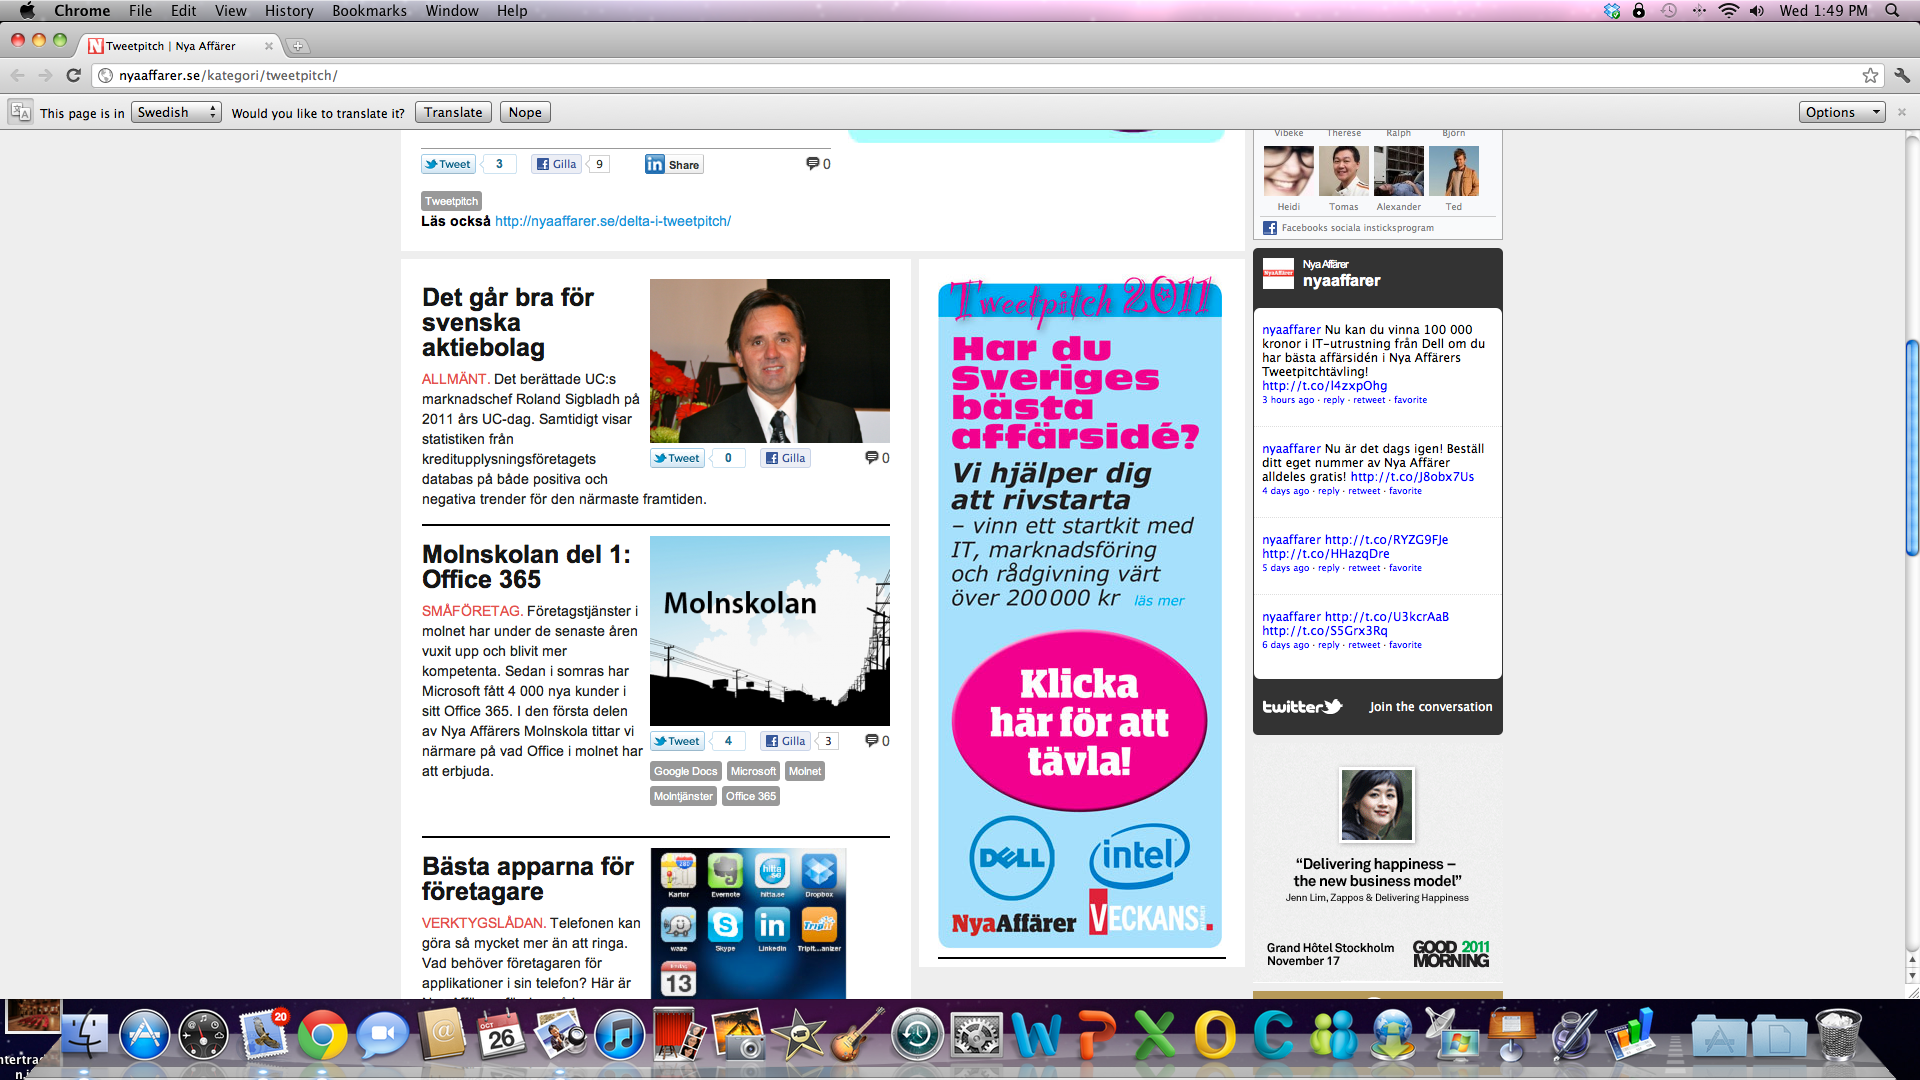Click the address bar URL field
The image size is (1920, 1080).
click(980, 75)
